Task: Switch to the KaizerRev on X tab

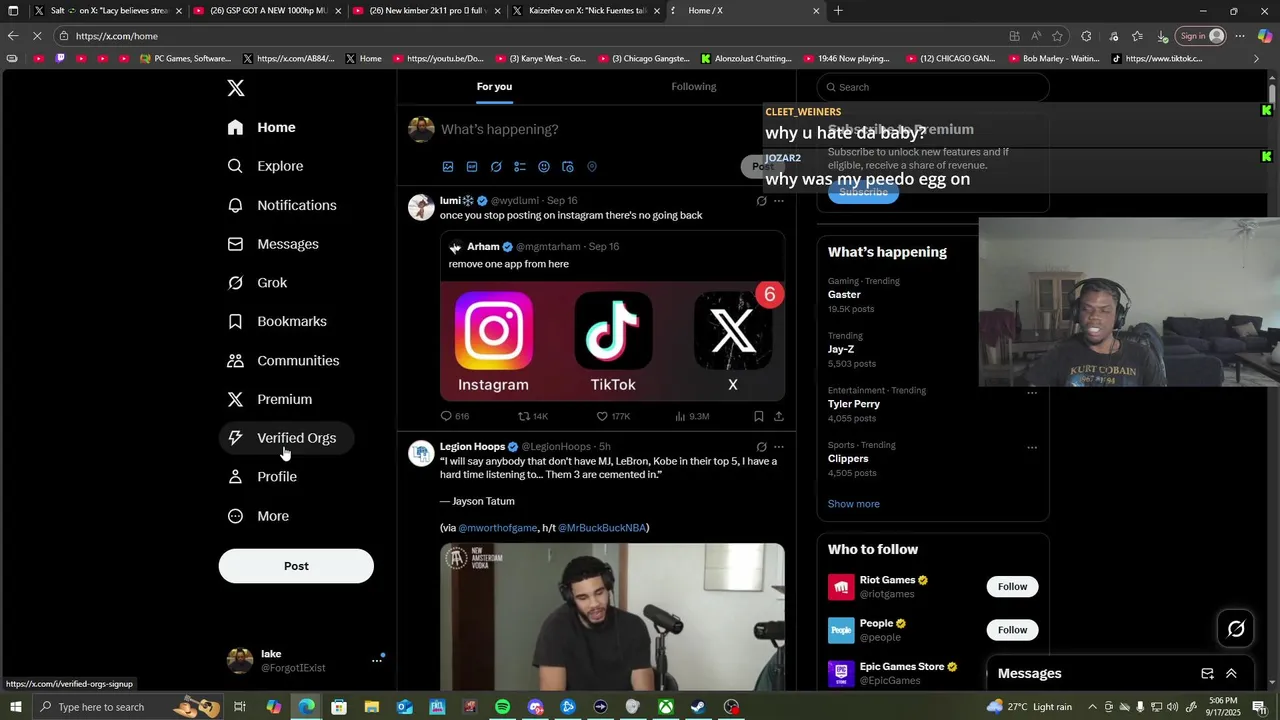Action: pos(588,11)
